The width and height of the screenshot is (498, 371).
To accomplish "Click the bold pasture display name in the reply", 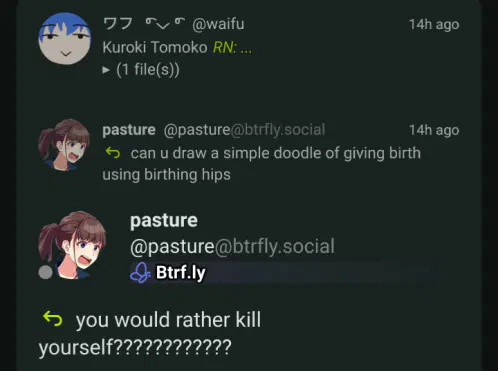I will (129, 130).
